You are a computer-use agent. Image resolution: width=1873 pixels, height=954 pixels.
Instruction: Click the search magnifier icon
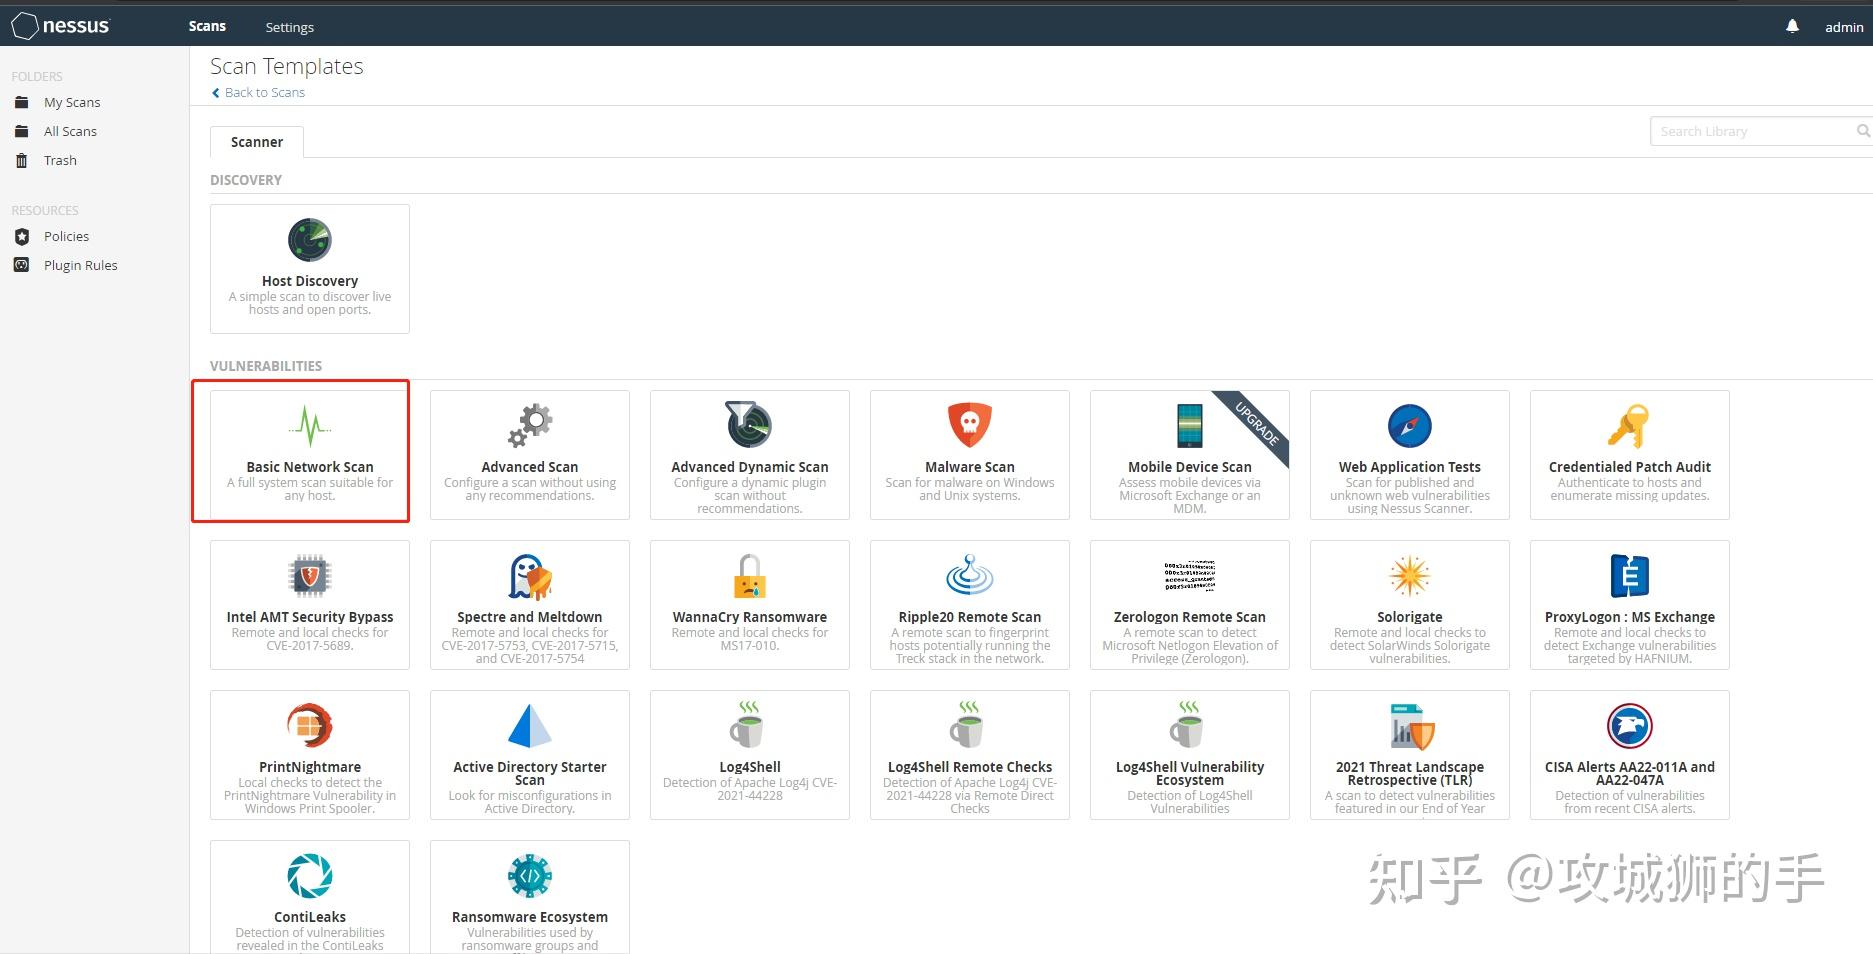[x=1863, y=131]
